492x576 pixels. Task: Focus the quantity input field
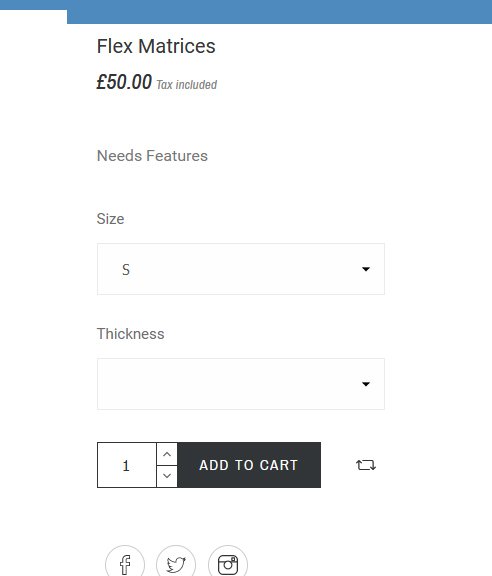pyautogui.click(x=127, y=465)
